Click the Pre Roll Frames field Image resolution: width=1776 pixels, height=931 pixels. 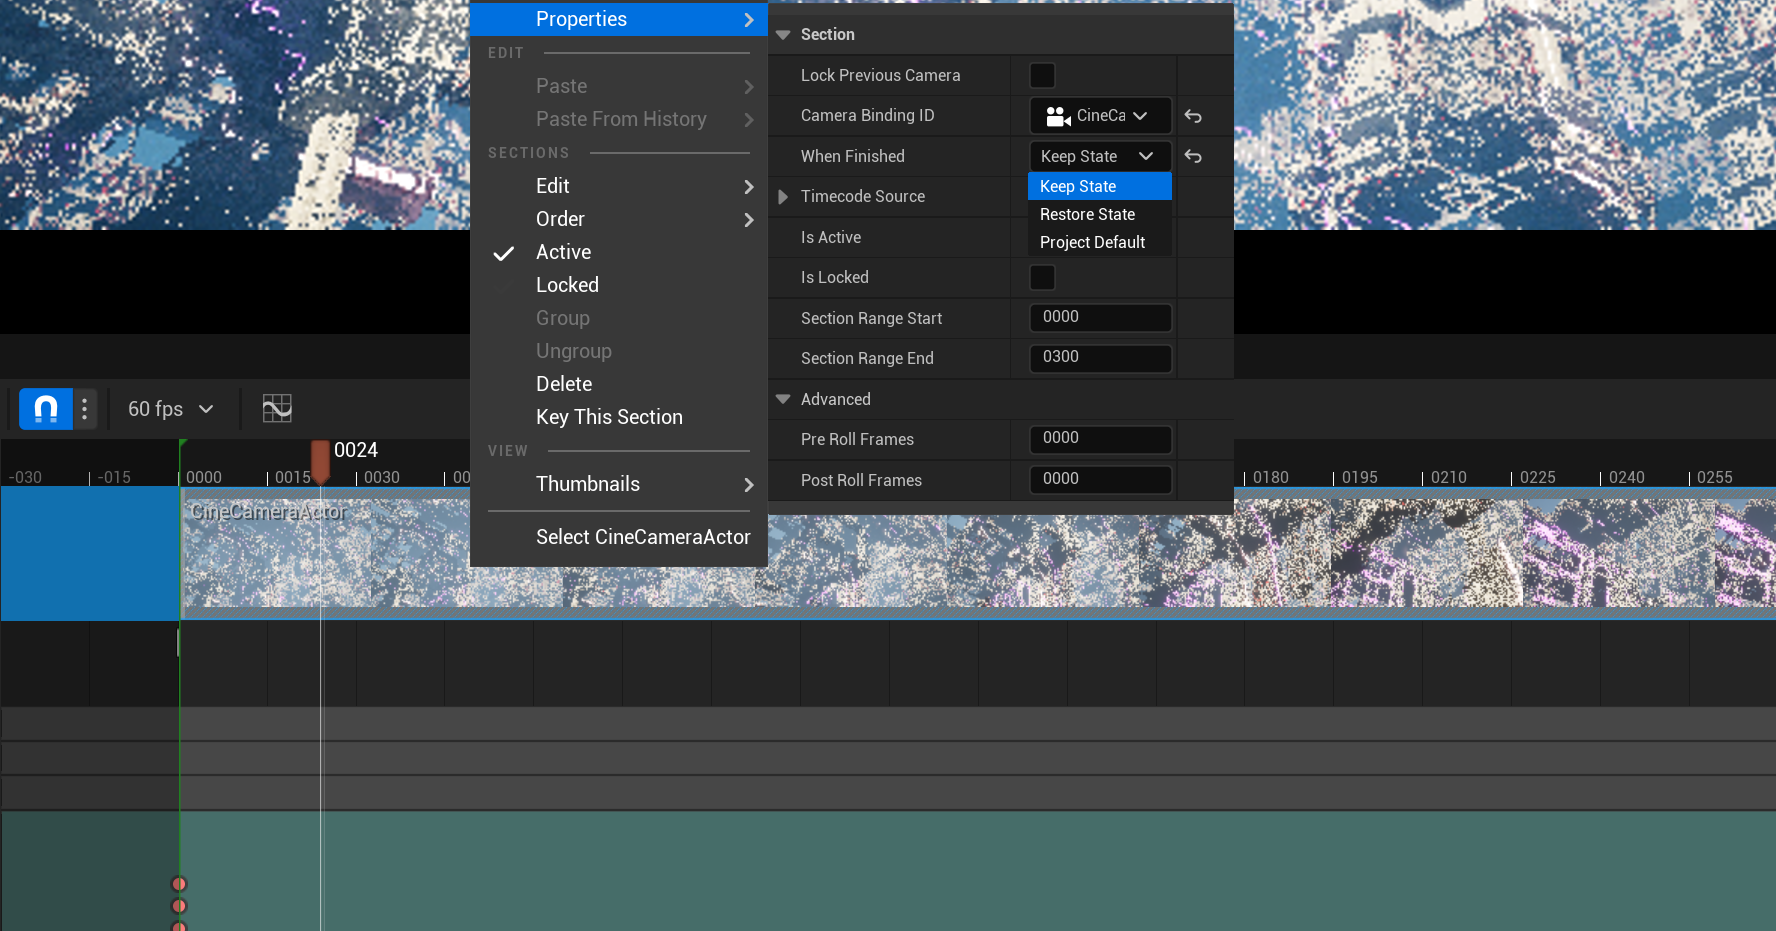(1100, 438)
